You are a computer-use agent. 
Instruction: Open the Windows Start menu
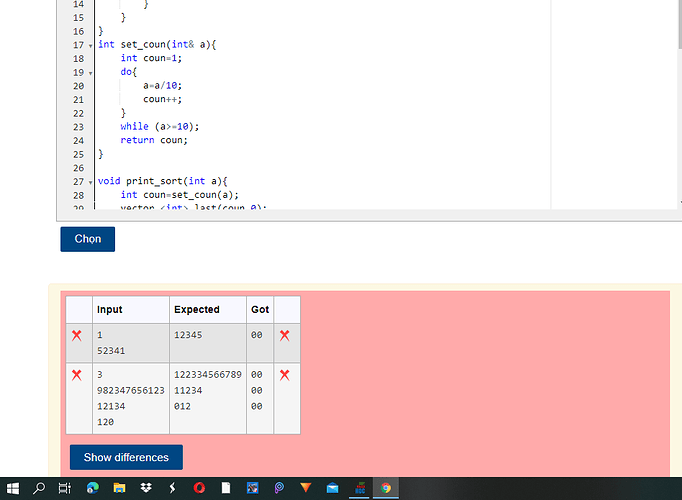pos(13,488)
